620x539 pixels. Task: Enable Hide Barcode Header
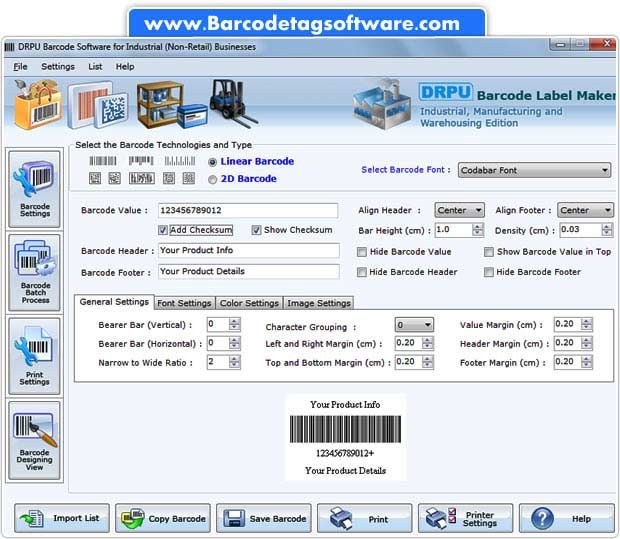[x=361, y=272]
